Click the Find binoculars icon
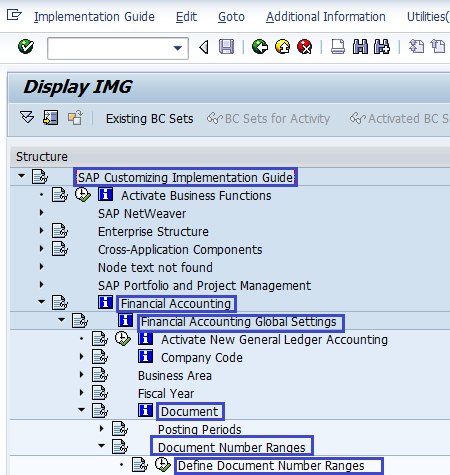The width and height of the screenshot is (450, 475). coord(360,47)
